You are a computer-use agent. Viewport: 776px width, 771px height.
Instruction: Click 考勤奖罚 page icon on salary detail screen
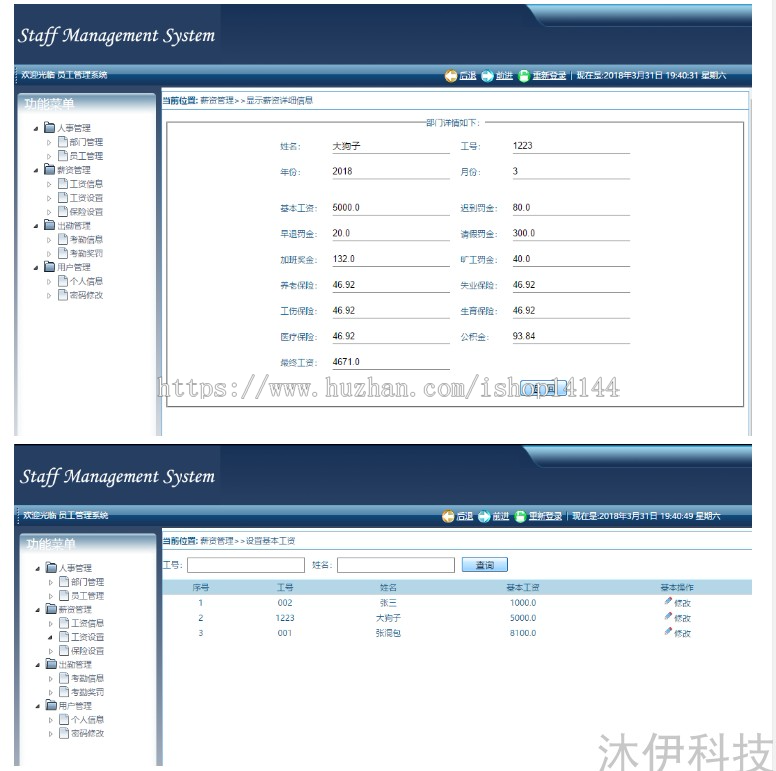pos(63,253)
